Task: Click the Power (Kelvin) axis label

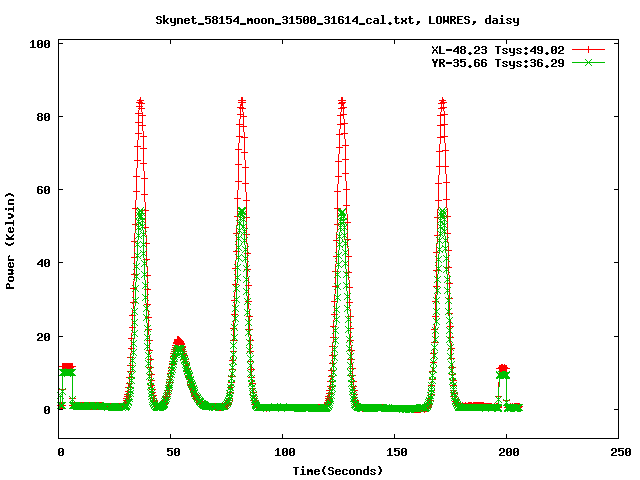Action: click(10, 241)
